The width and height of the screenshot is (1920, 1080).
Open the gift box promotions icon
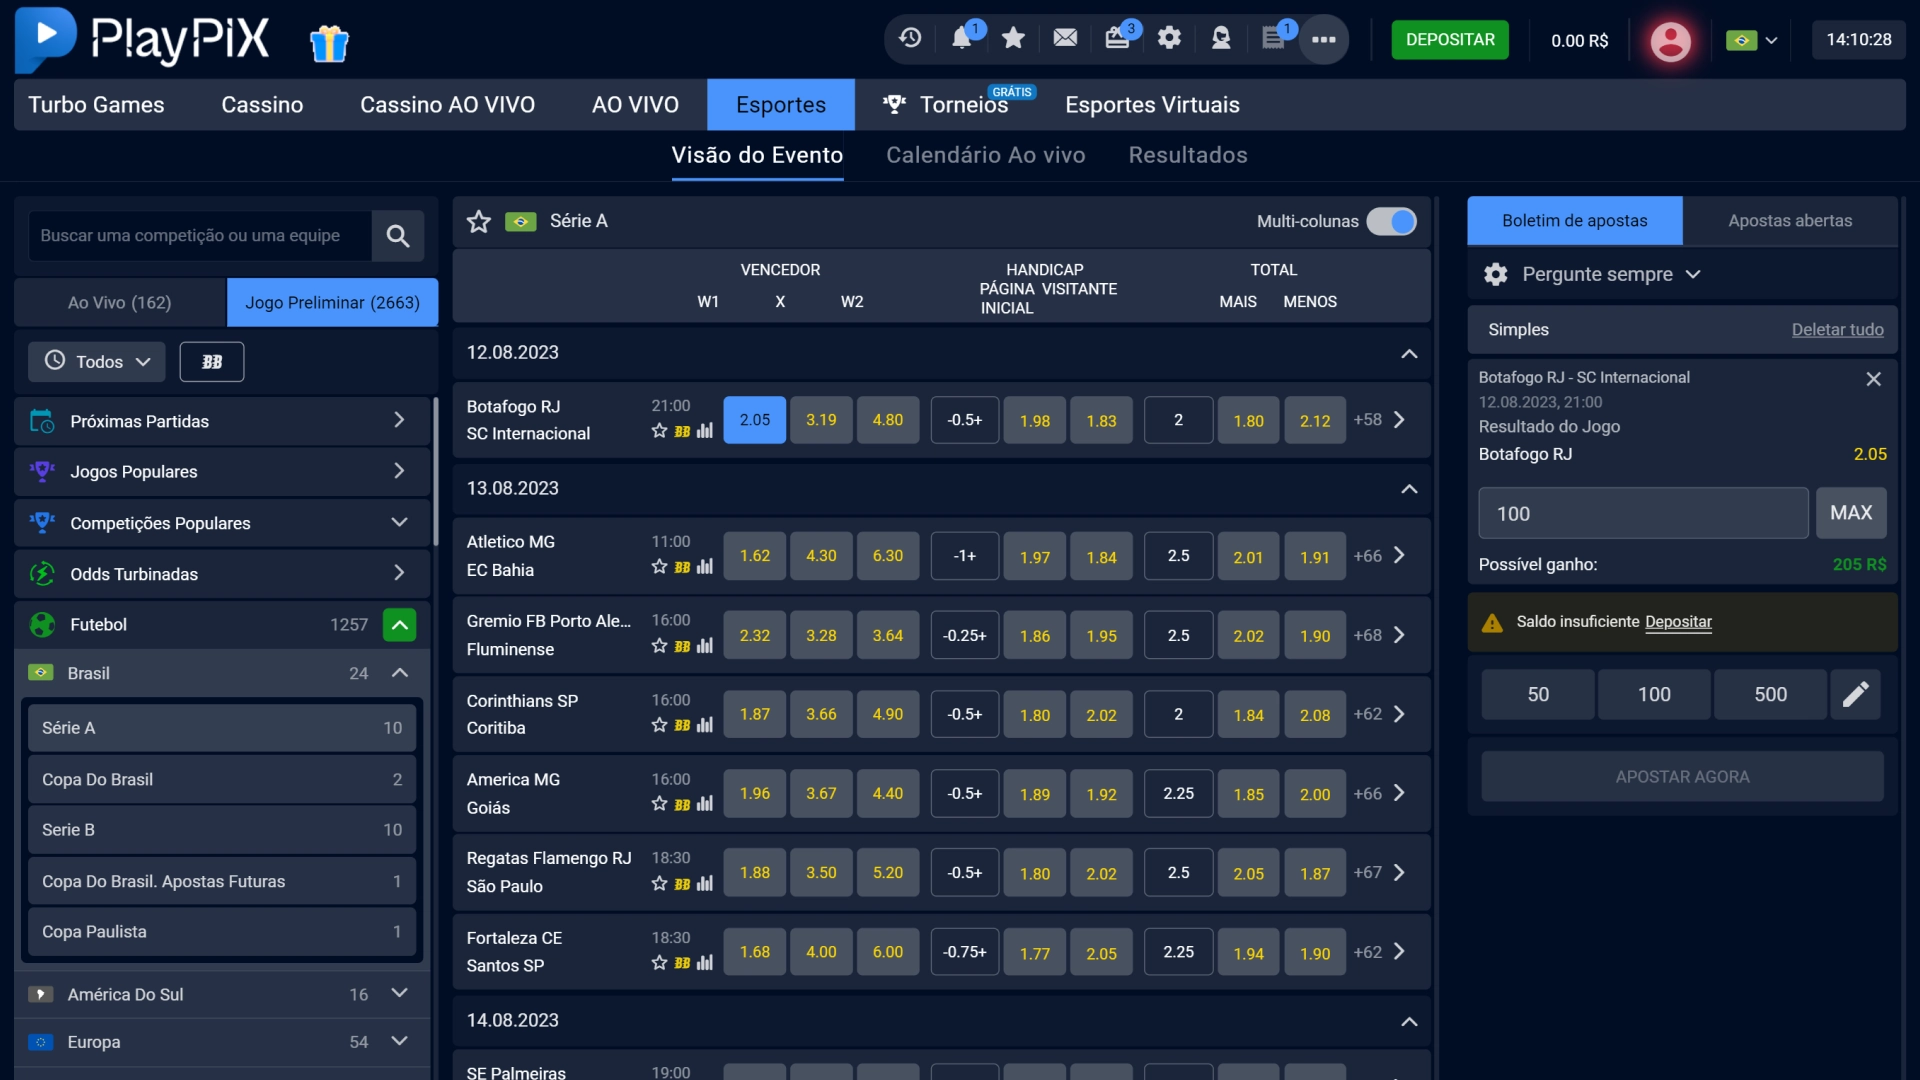click(x=329, y=43)
